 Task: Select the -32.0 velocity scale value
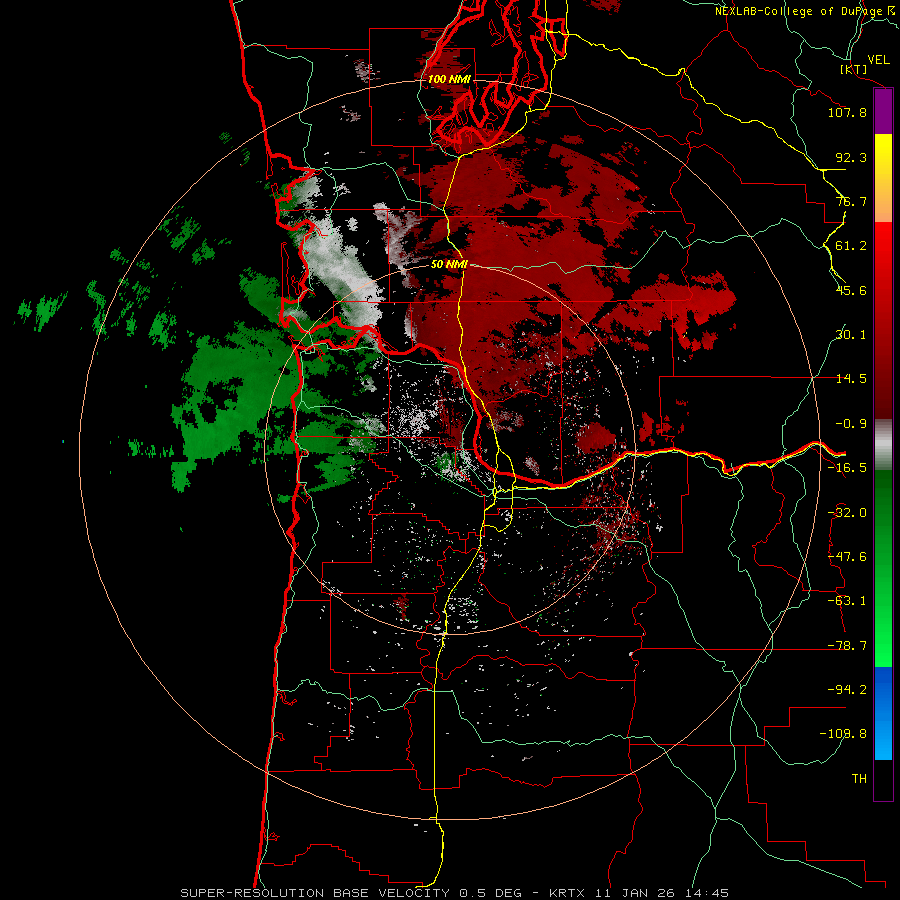click(847, 513)
